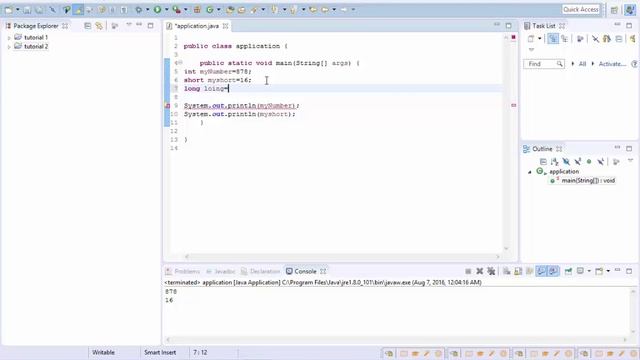Open the Run configurations dropdown arrow
Viewport: 640px width, 360px height.
[166, 9]
